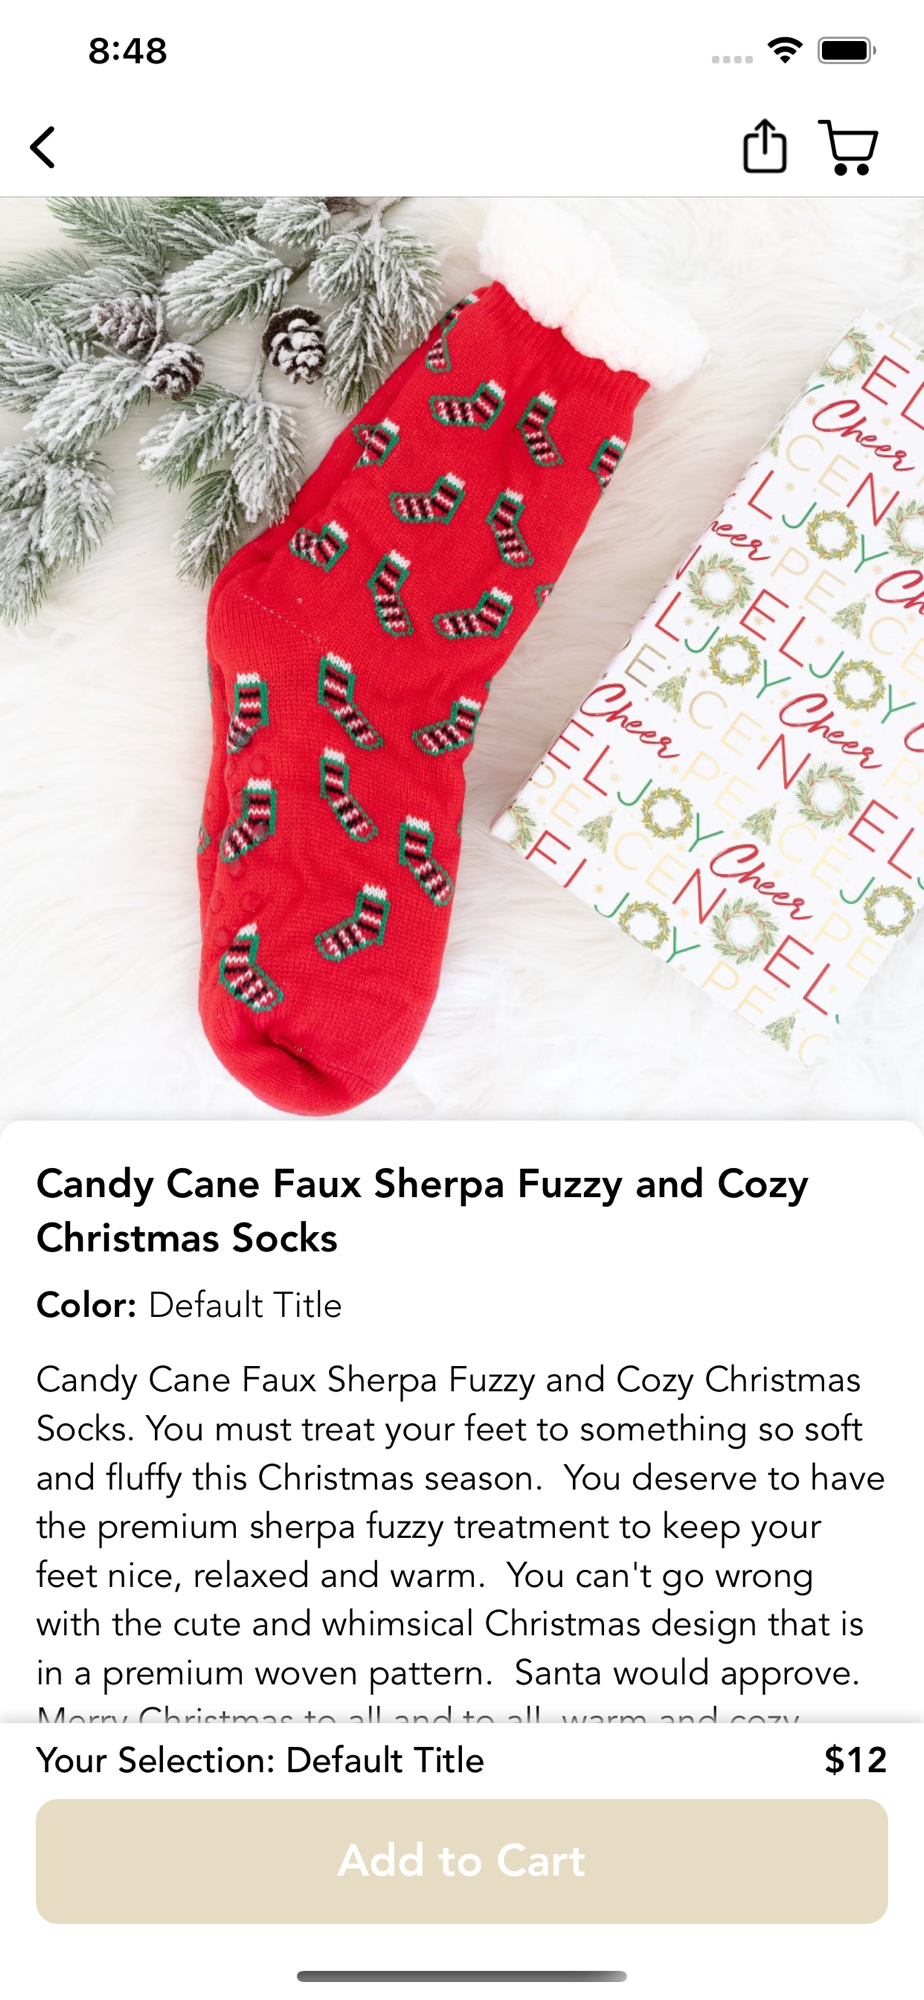Tap the cellular signal dots
This screenshot has height=2000, width=924.
(732, 59)
